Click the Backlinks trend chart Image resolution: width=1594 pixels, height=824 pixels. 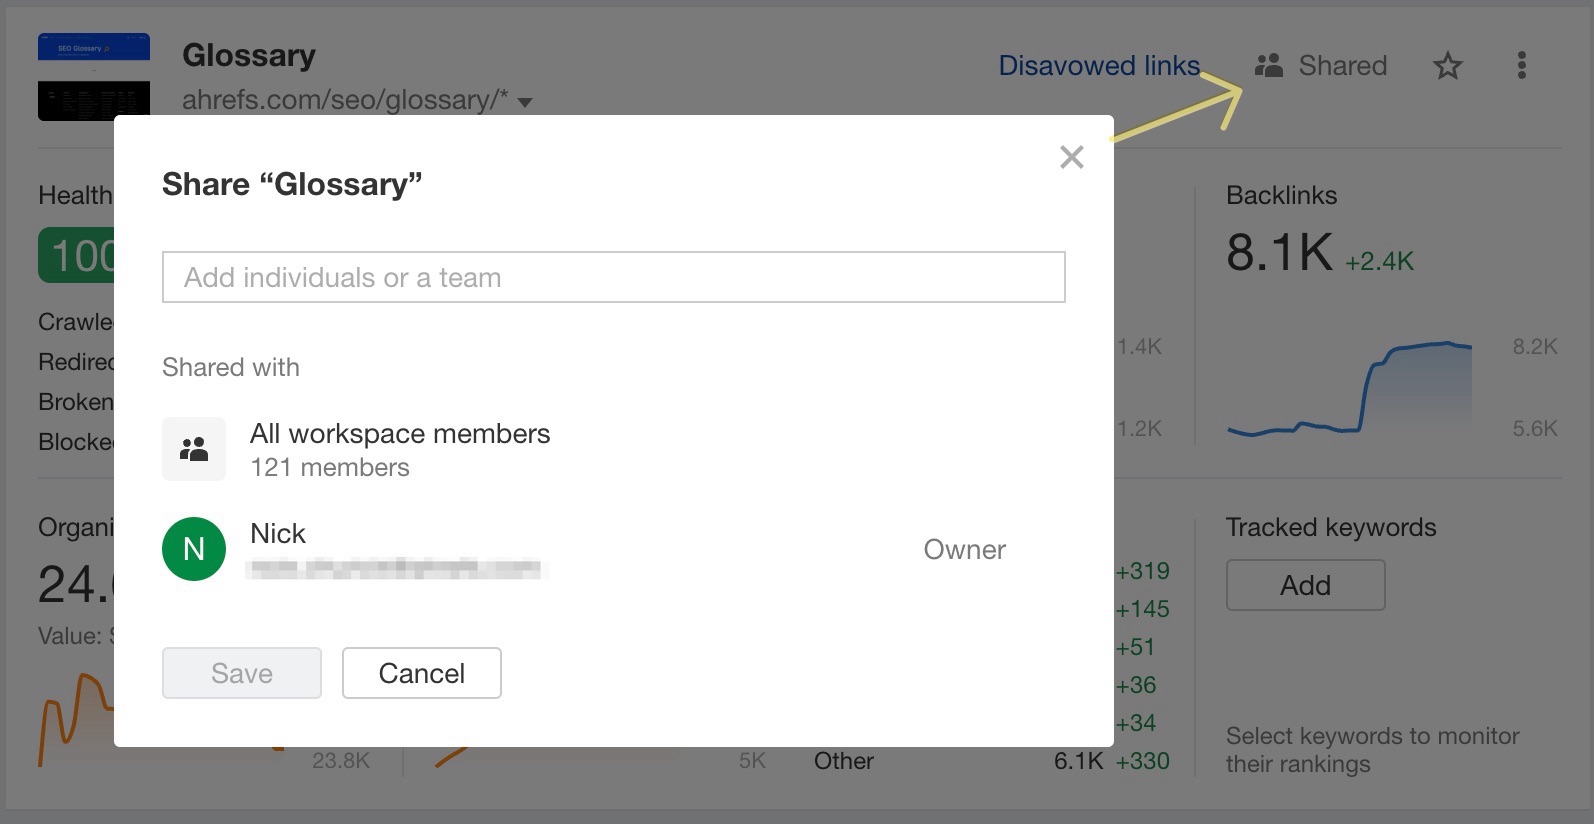(x=1350, y=390)
